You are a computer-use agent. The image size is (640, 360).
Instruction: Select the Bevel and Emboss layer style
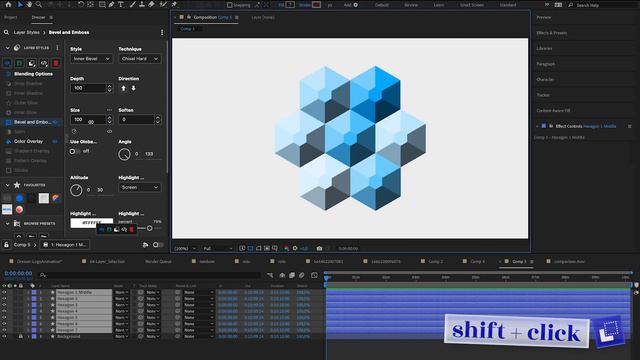point(33,122)
